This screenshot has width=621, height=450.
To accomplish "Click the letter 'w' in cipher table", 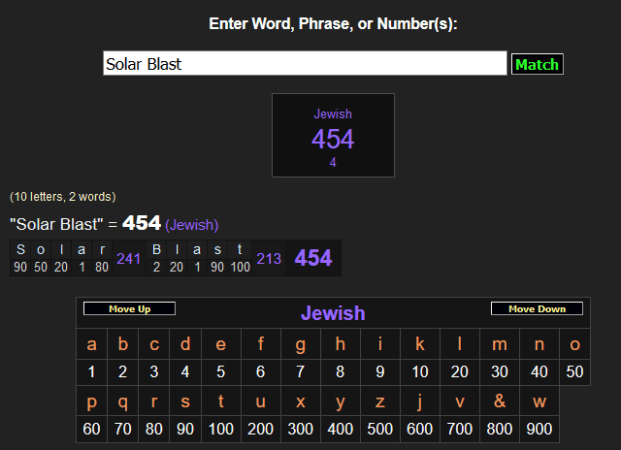I will click(x=540, y=402).
